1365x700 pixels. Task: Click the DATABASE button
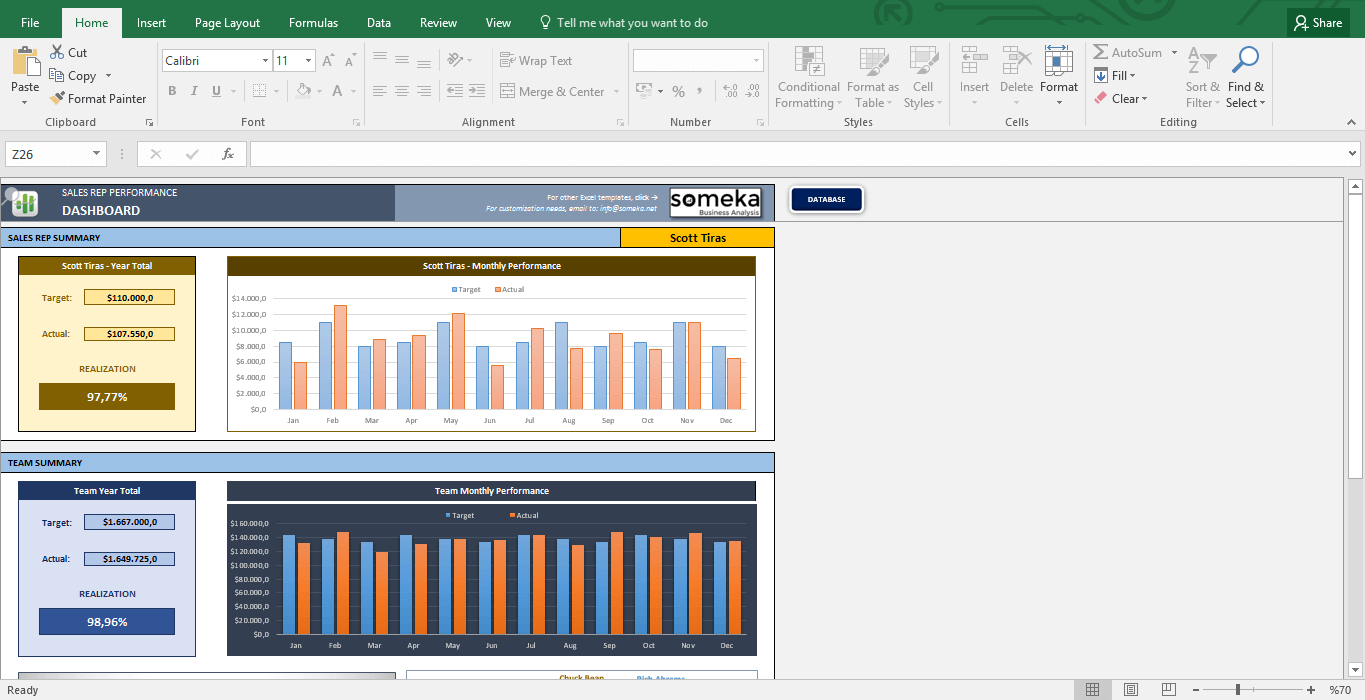pos(826,200)
